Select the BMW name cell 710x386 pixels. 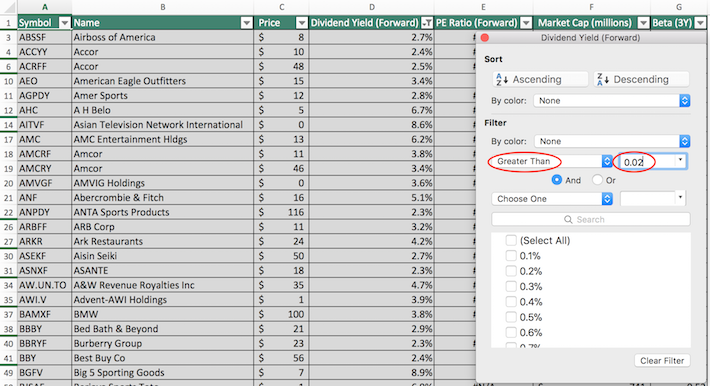[163, 314]
